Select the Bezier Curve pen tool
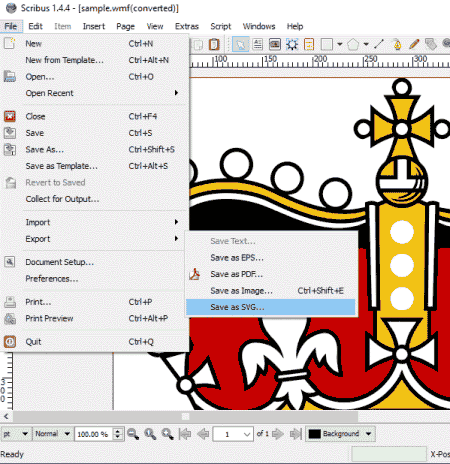Viewport: 450px width, 464px height. tap(397, 44)
